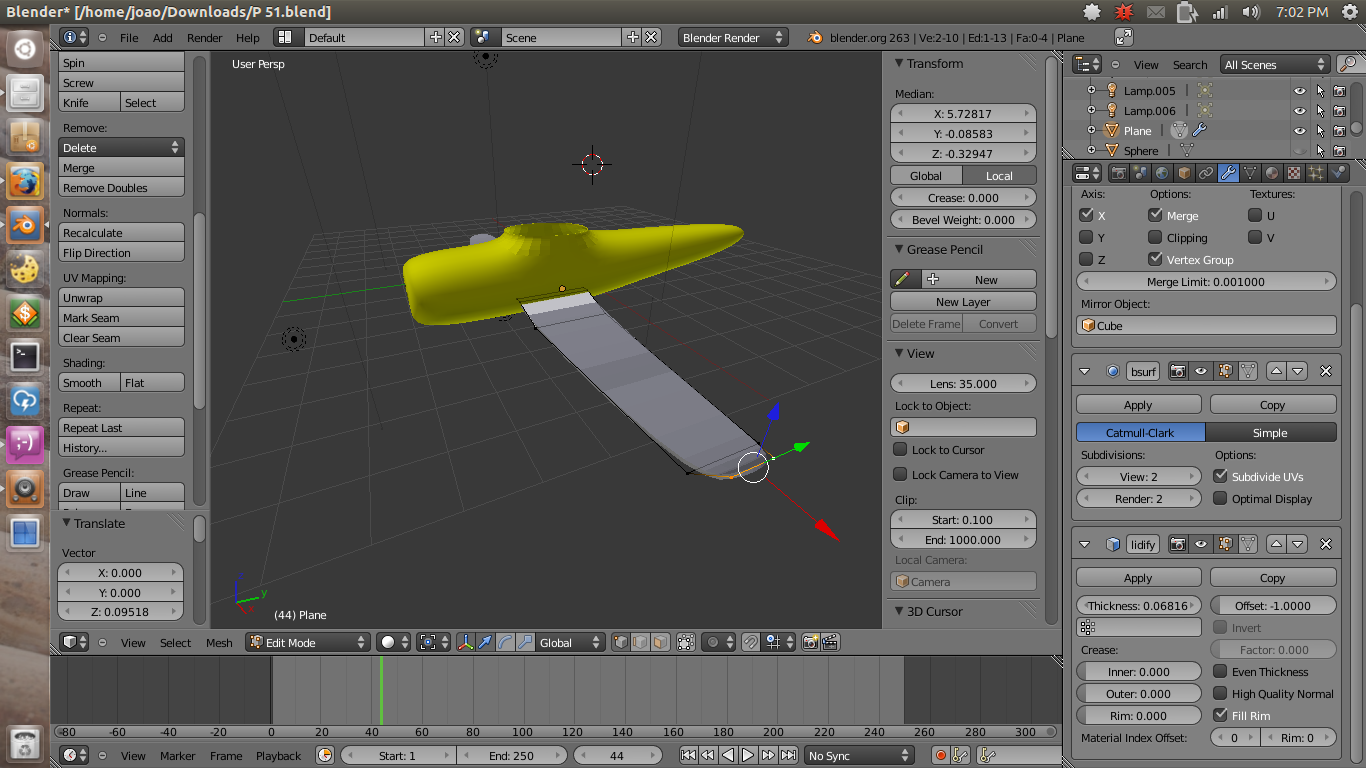Expand the Lamp.005 tree item

point(1091,90)
